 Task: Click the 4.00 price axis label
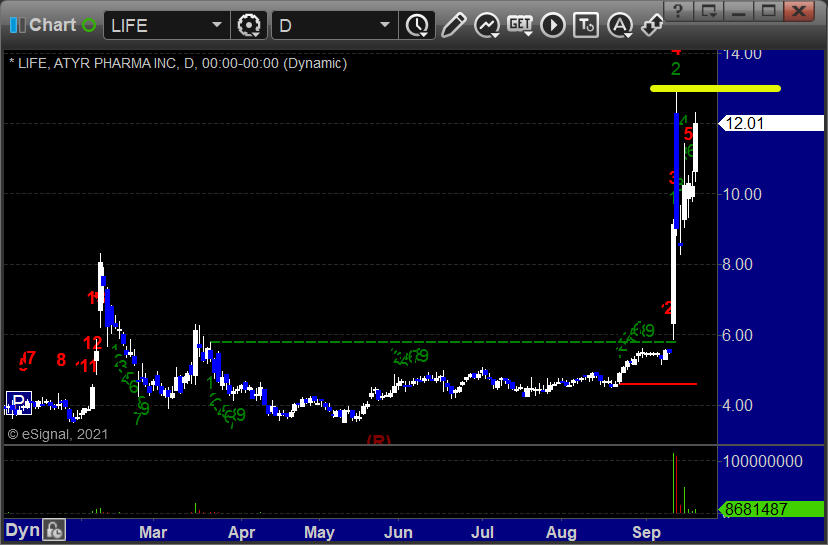click(x=737, y=406)
